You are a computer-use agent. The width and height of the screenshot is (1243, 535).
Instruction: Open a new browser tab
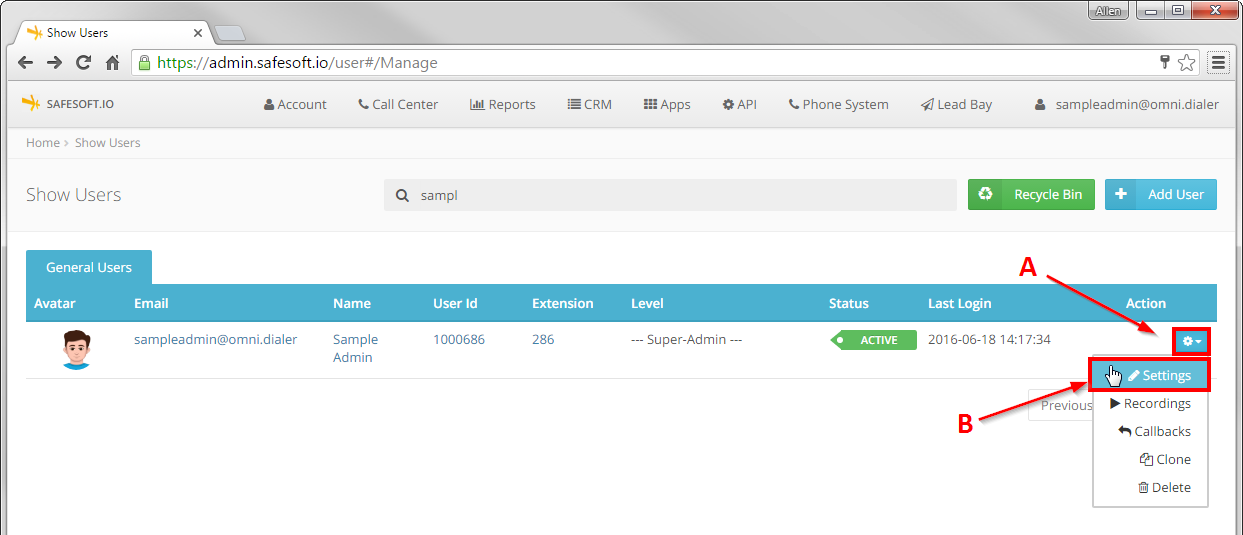pos(229,33)
